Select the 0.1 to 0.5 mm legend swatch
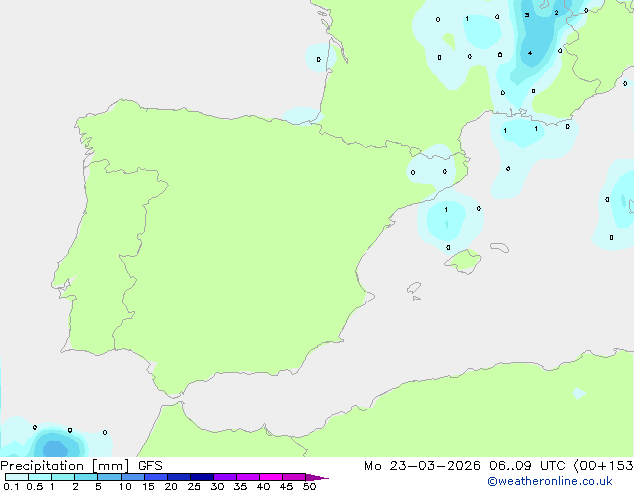The image size is (634, 490). [x=17, y=477]
